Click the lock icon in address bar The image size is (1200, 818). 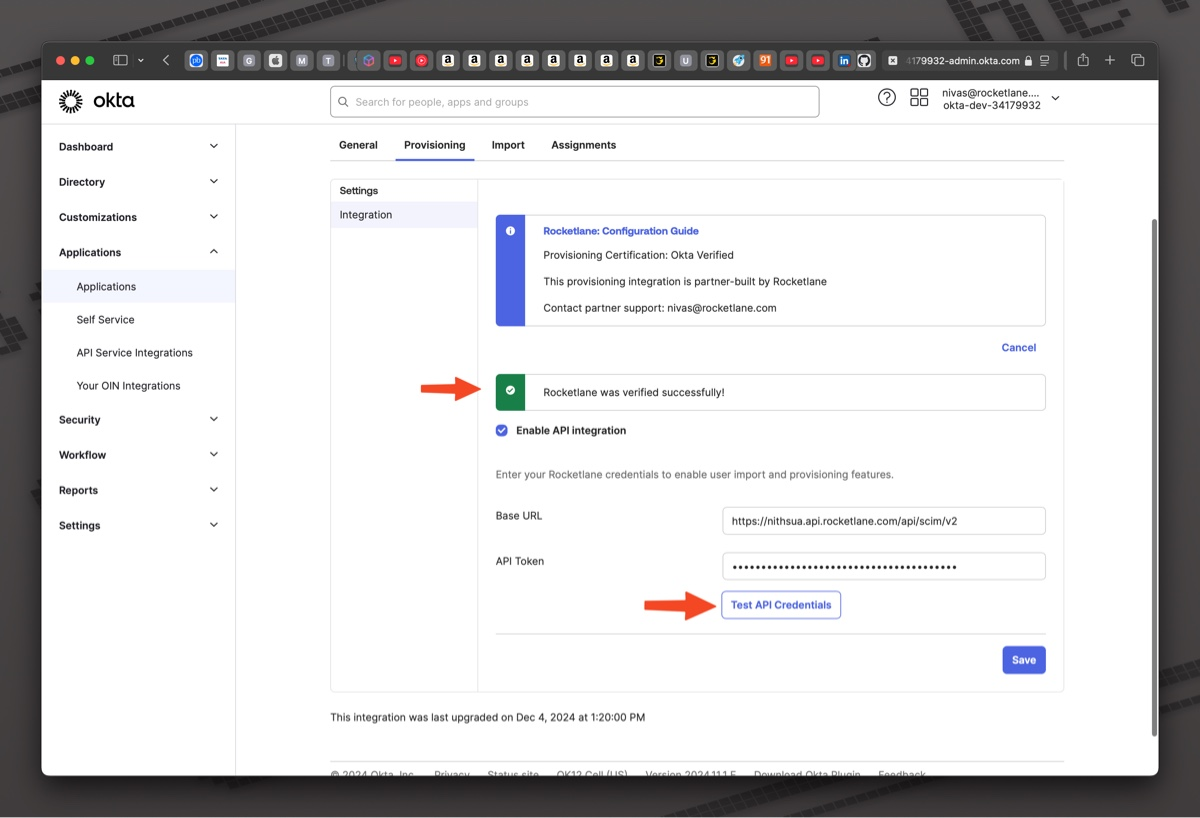pyautogui.click(x=1029, y=61)
